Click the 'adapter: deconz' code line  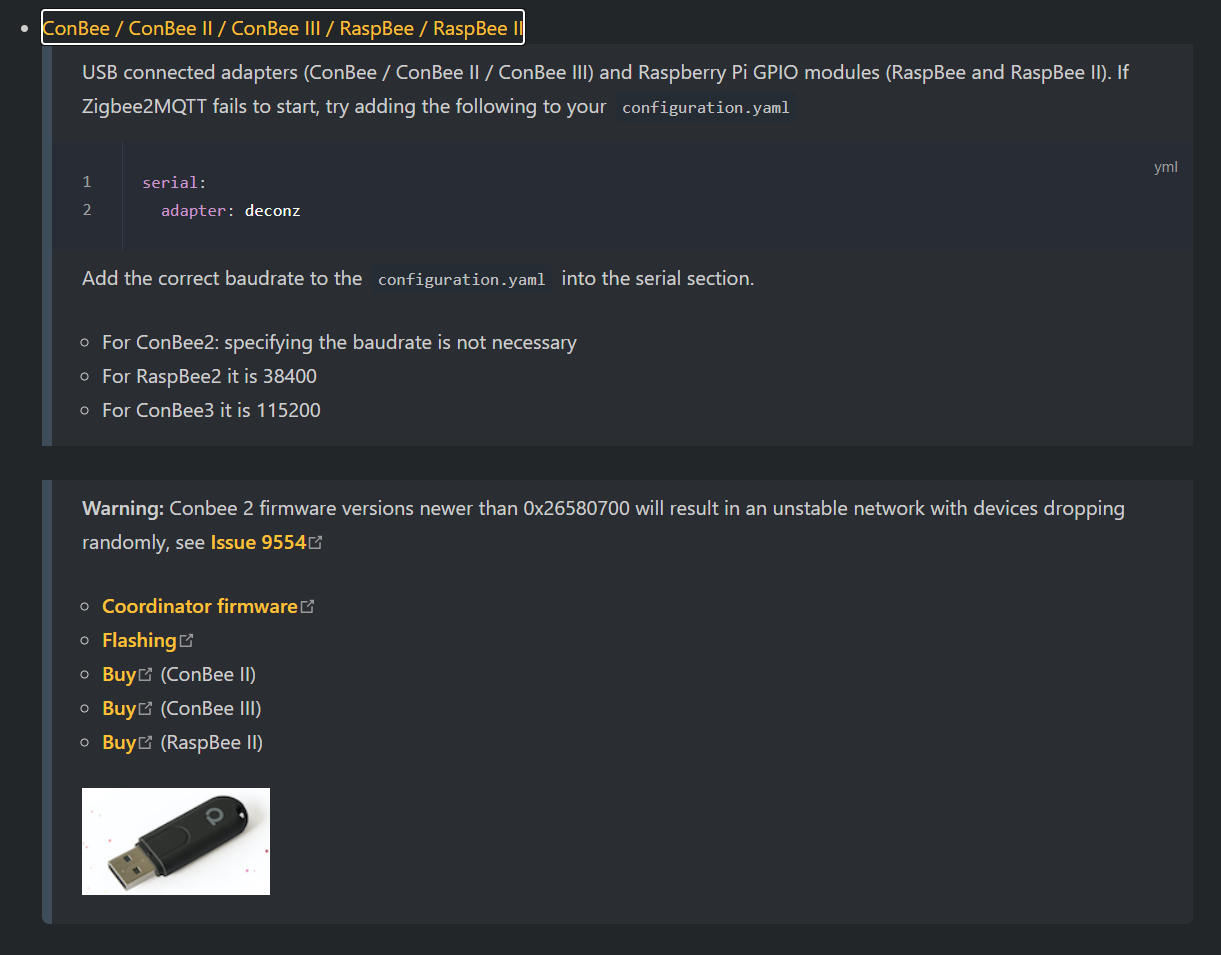(x=231, y=211)
